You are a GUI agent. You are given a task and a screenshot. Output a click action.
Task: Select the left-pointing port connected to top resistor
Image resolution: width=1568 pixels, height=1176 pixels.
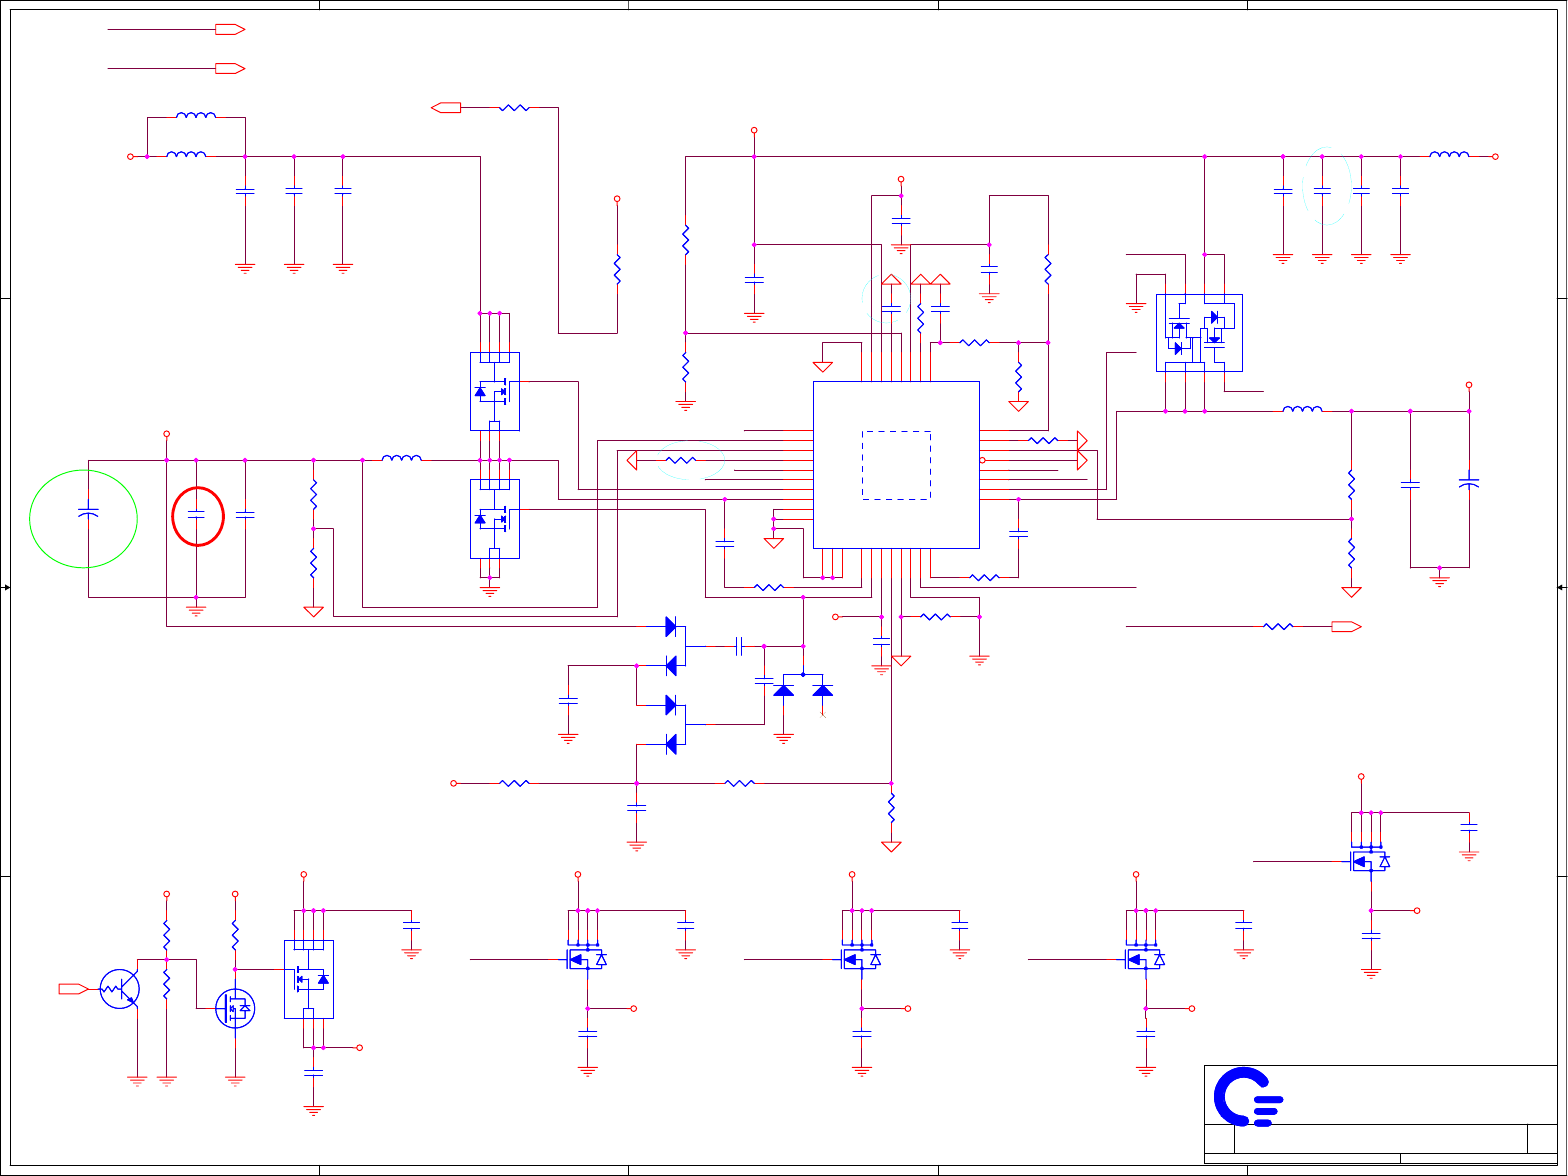(x=446, y=107)
